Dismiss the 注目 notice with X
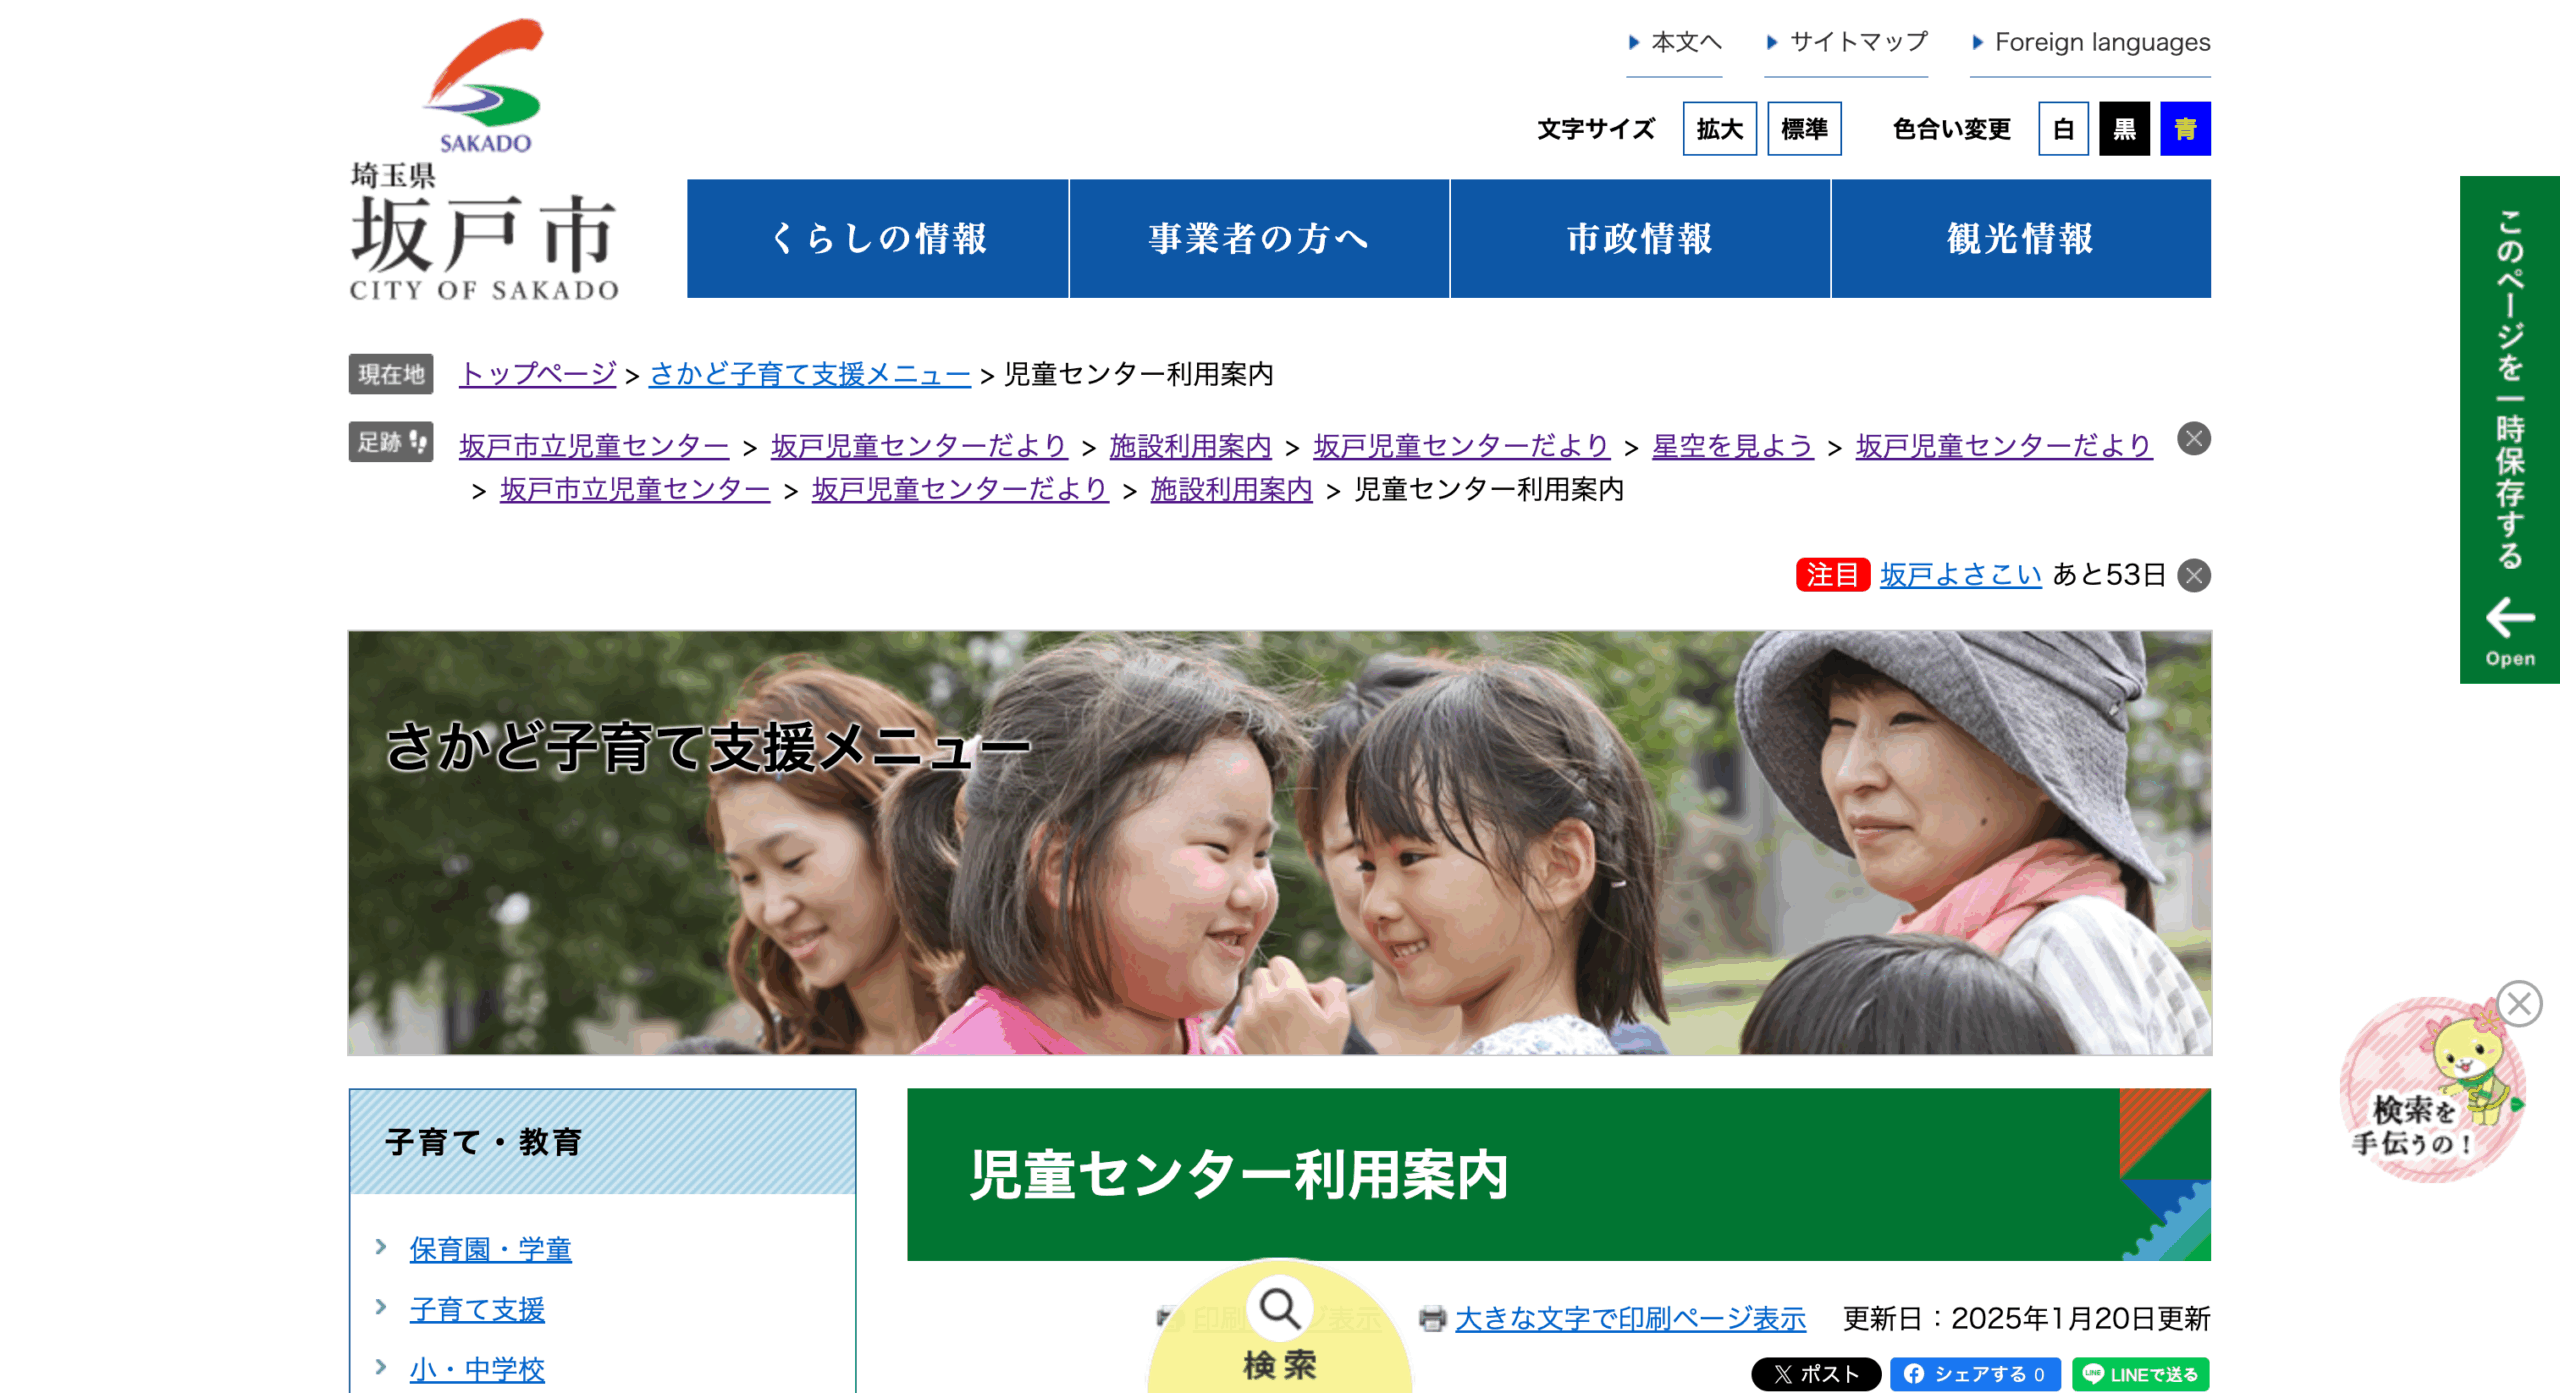The image size is (2560, 1393). [x=2193, y=575]
